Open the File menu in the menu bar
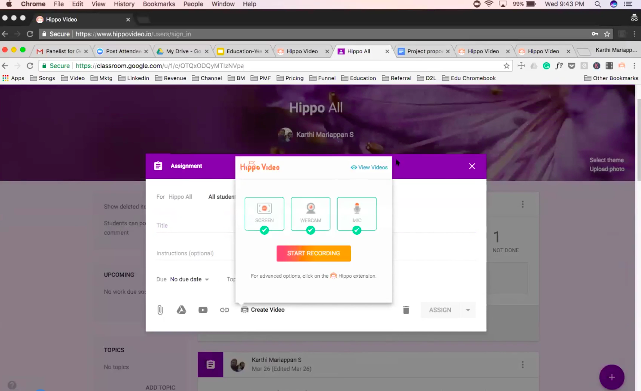 [x=58, y=4]
